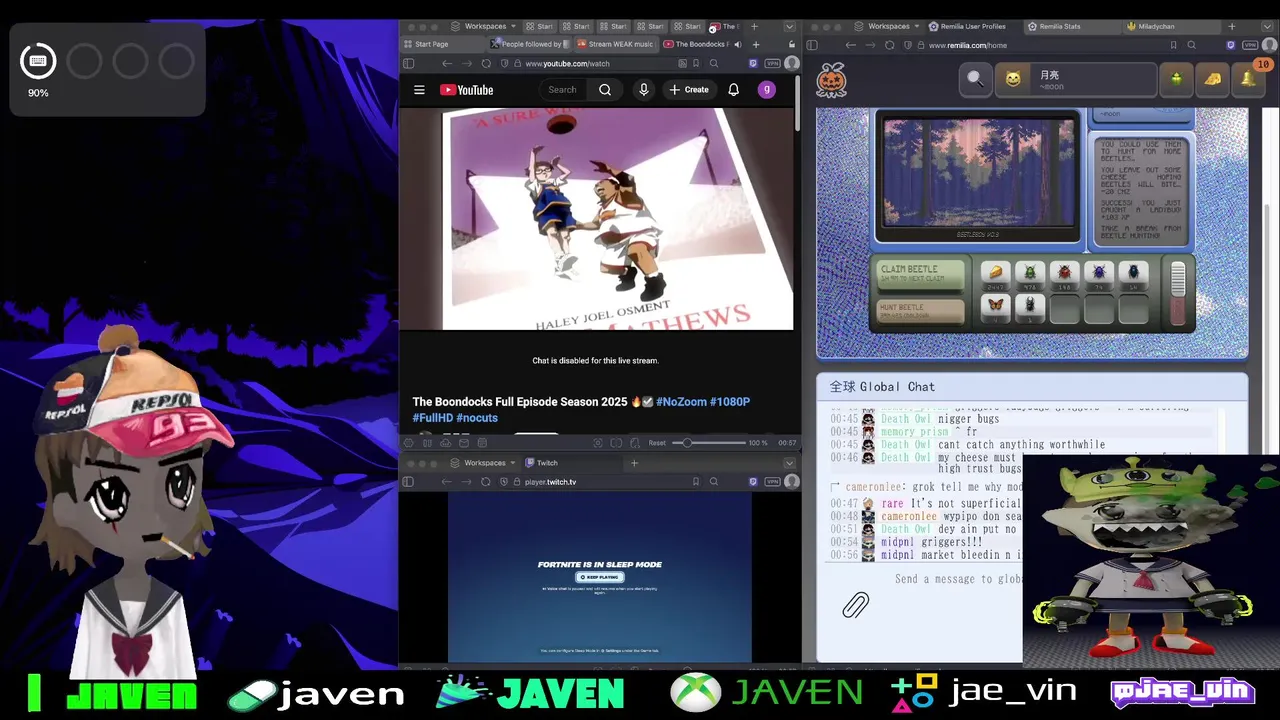1280x720 pixels.
Task: Click the YouTube Create button
Action: coord(689,90)
